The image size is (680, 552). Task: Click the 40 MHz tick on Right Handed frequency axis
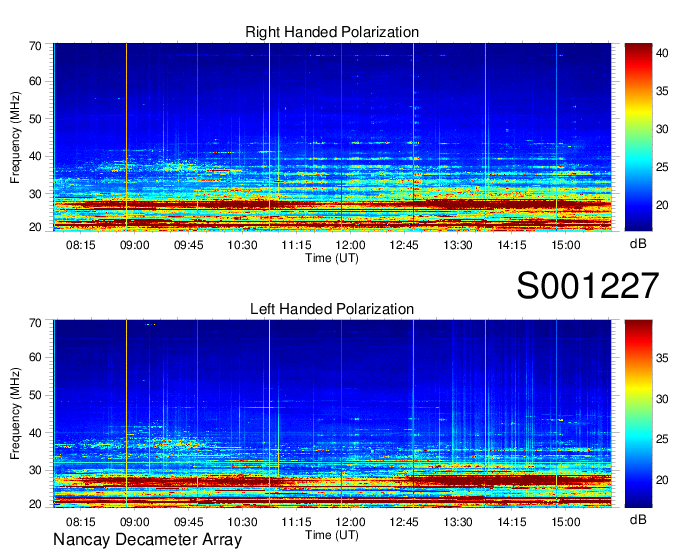(35, 156)
